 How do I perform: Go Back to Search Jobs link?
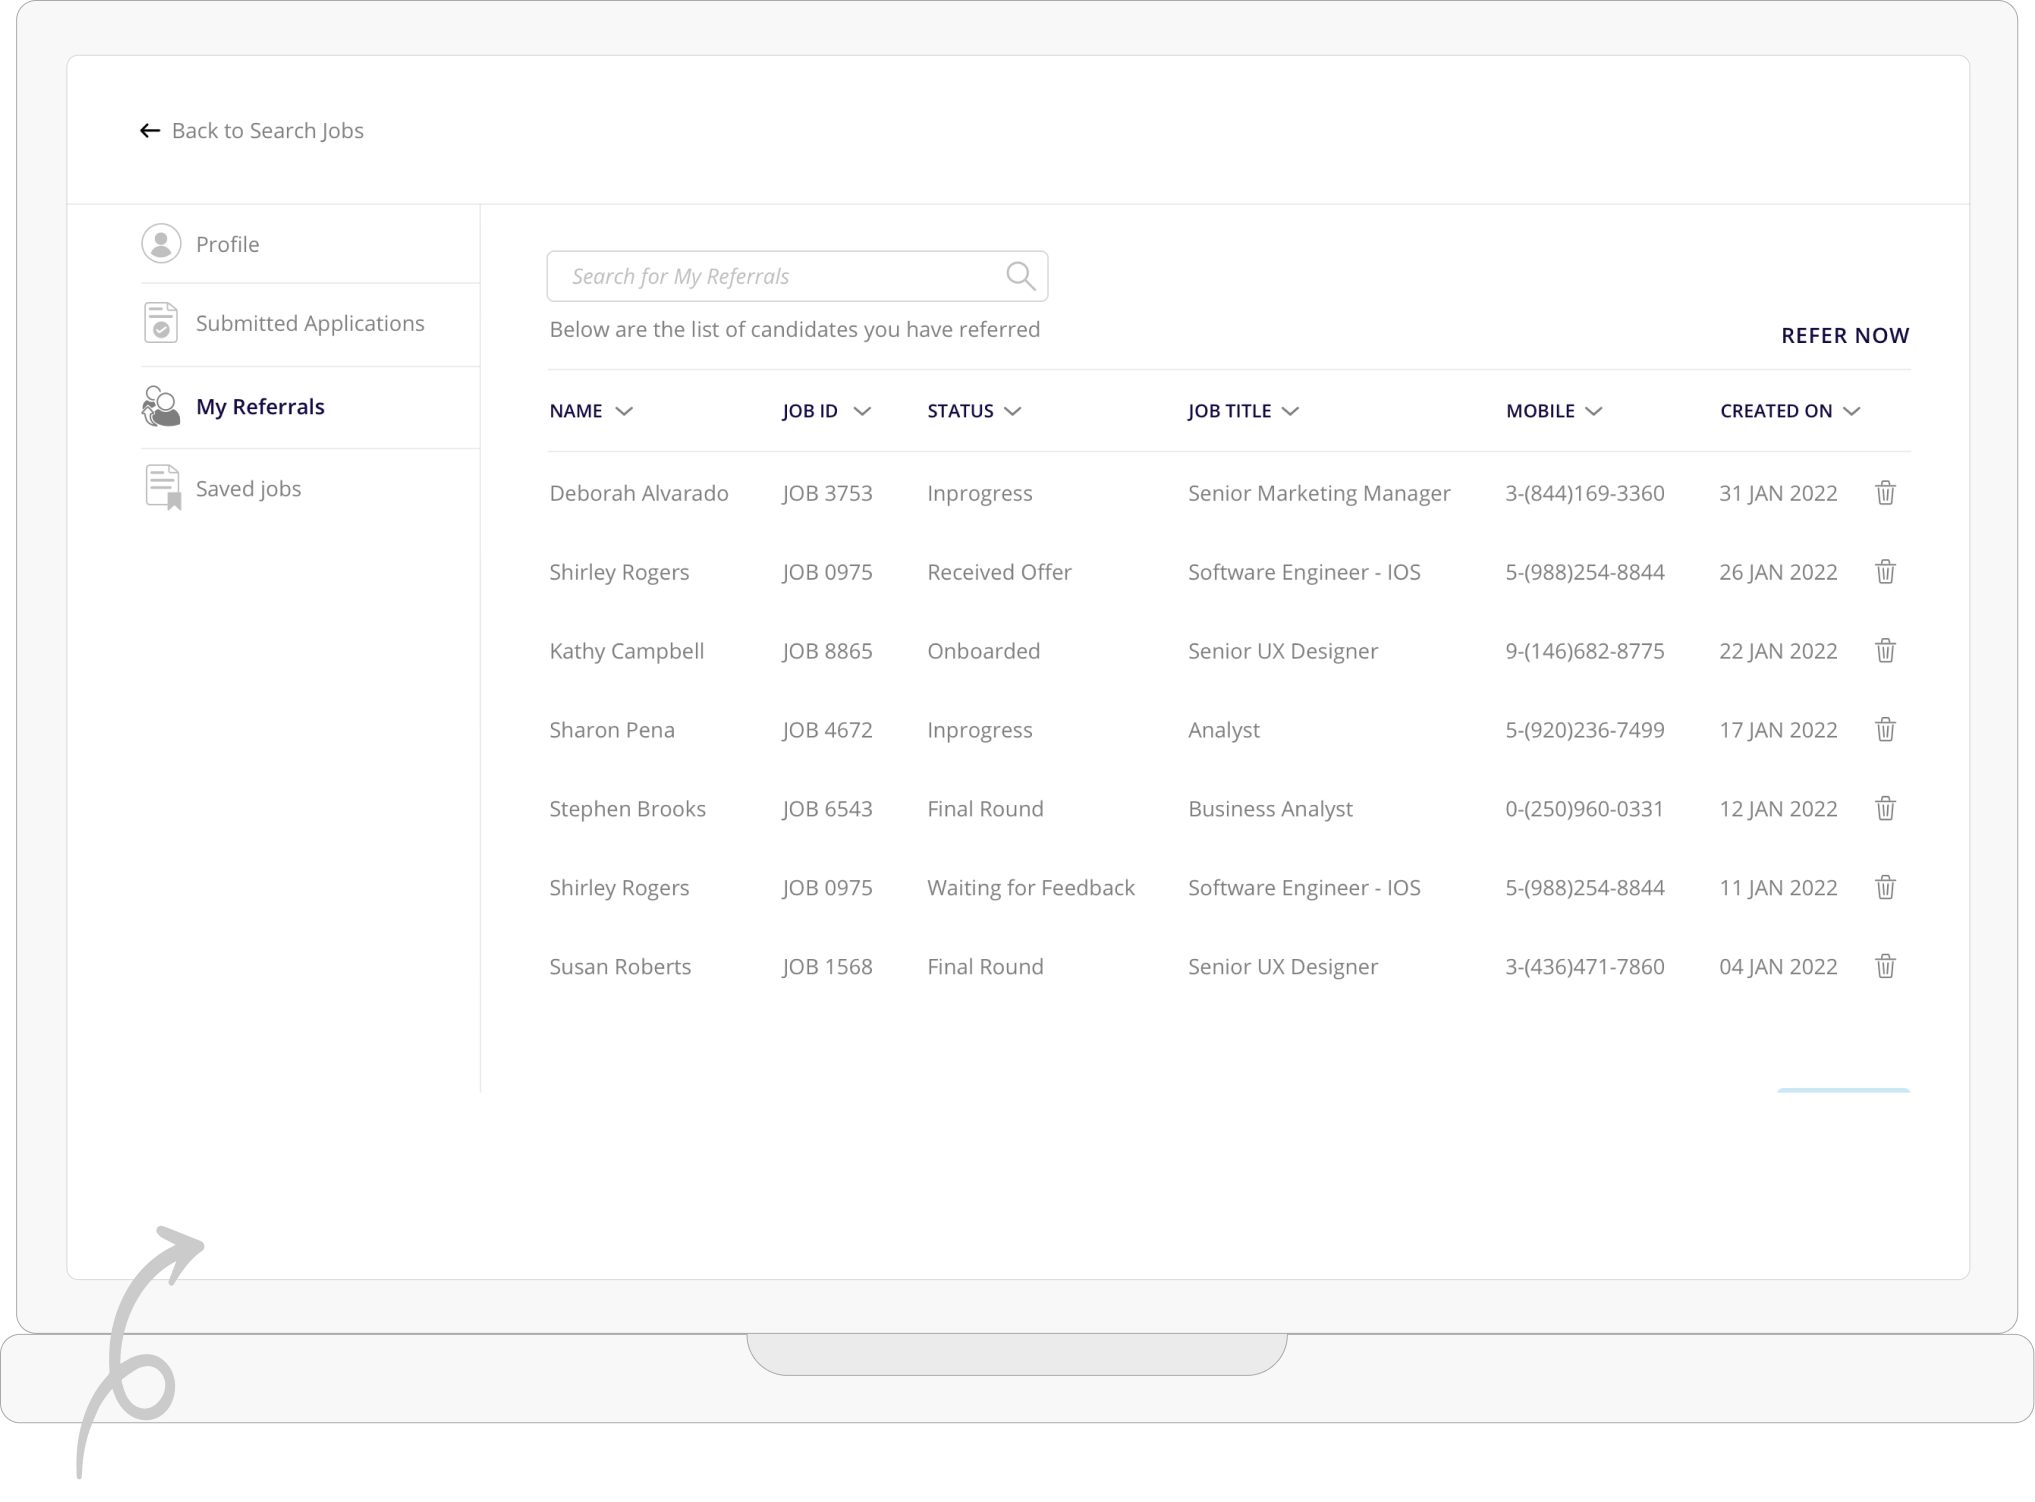coord(267,131)
